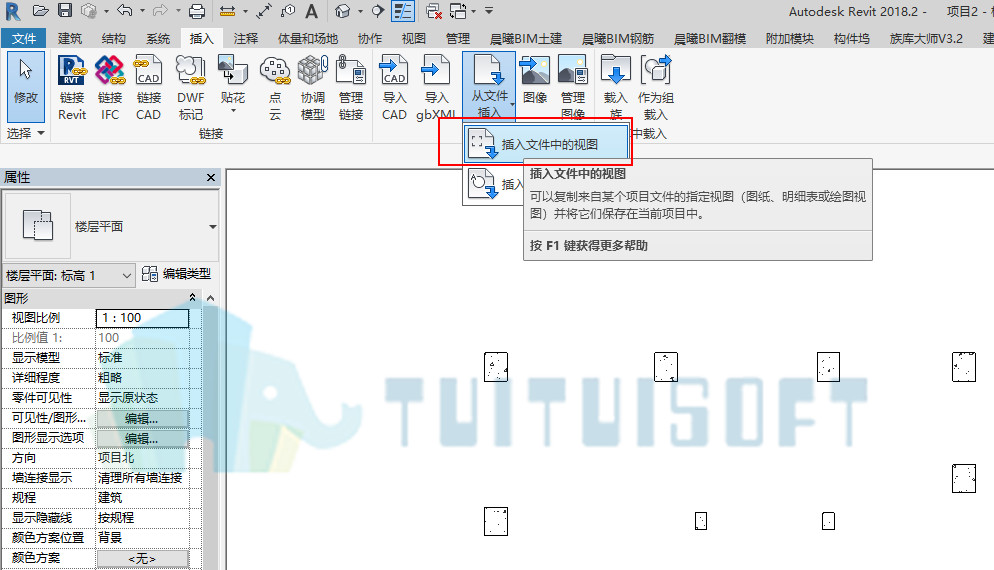The height and width of the screenshot is (570, 994).
Task: Choose Insert Views from File (插入文件中的视图)
Action: pyautogui.click(x=546, y=144)
